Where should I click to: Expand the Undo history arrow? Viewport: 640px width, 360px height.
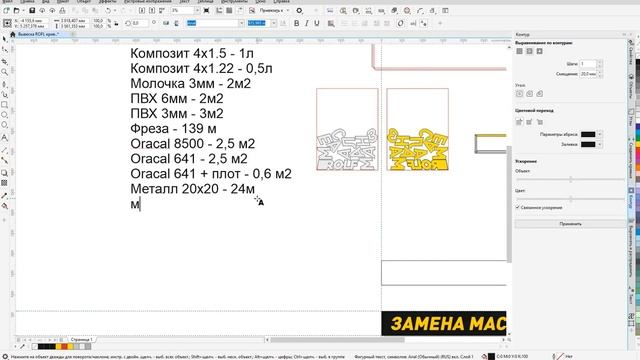pyautogui.click(x=115, y=10)
